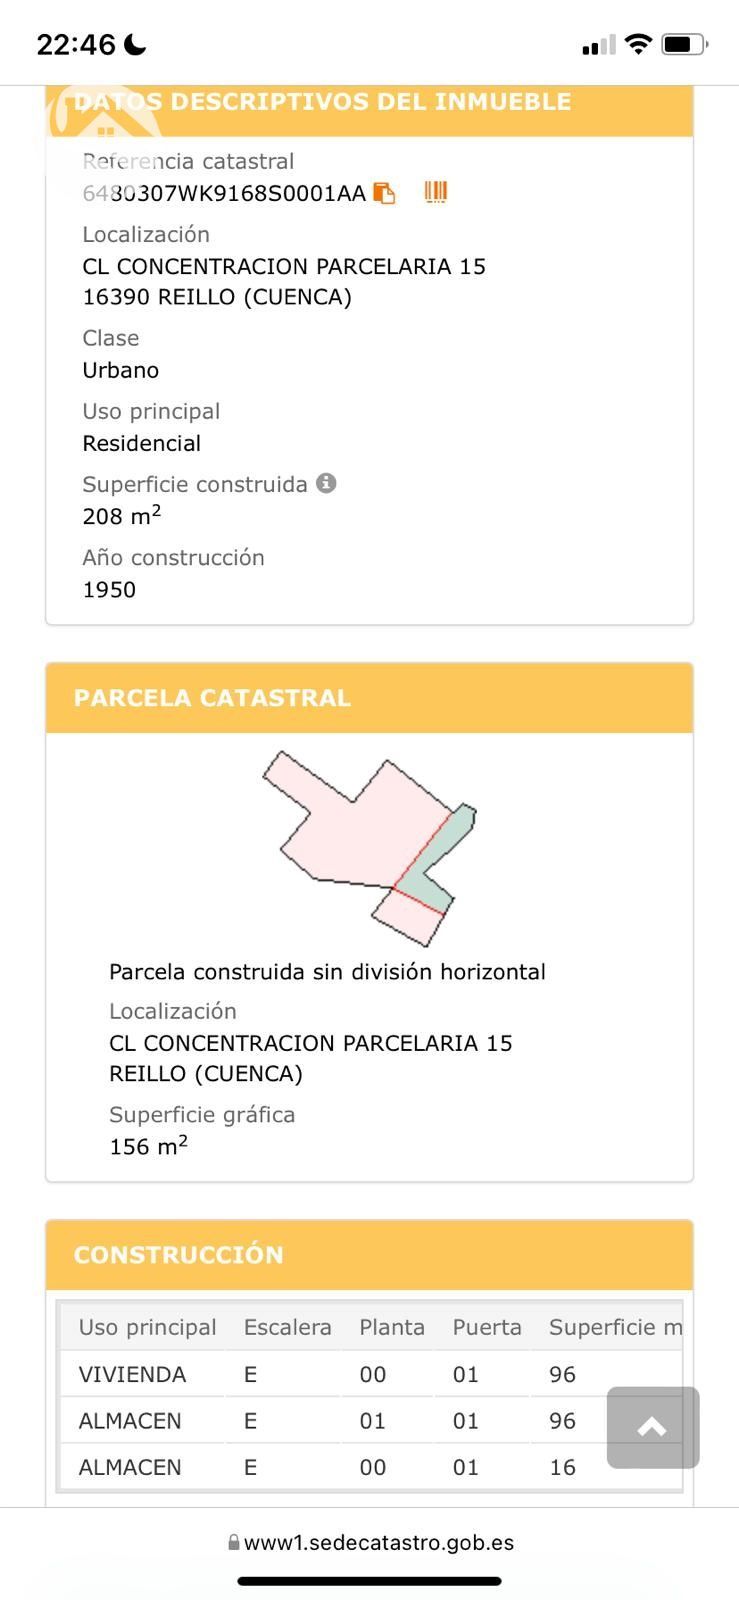Tap the Uso principal column header

(147, 1327)
